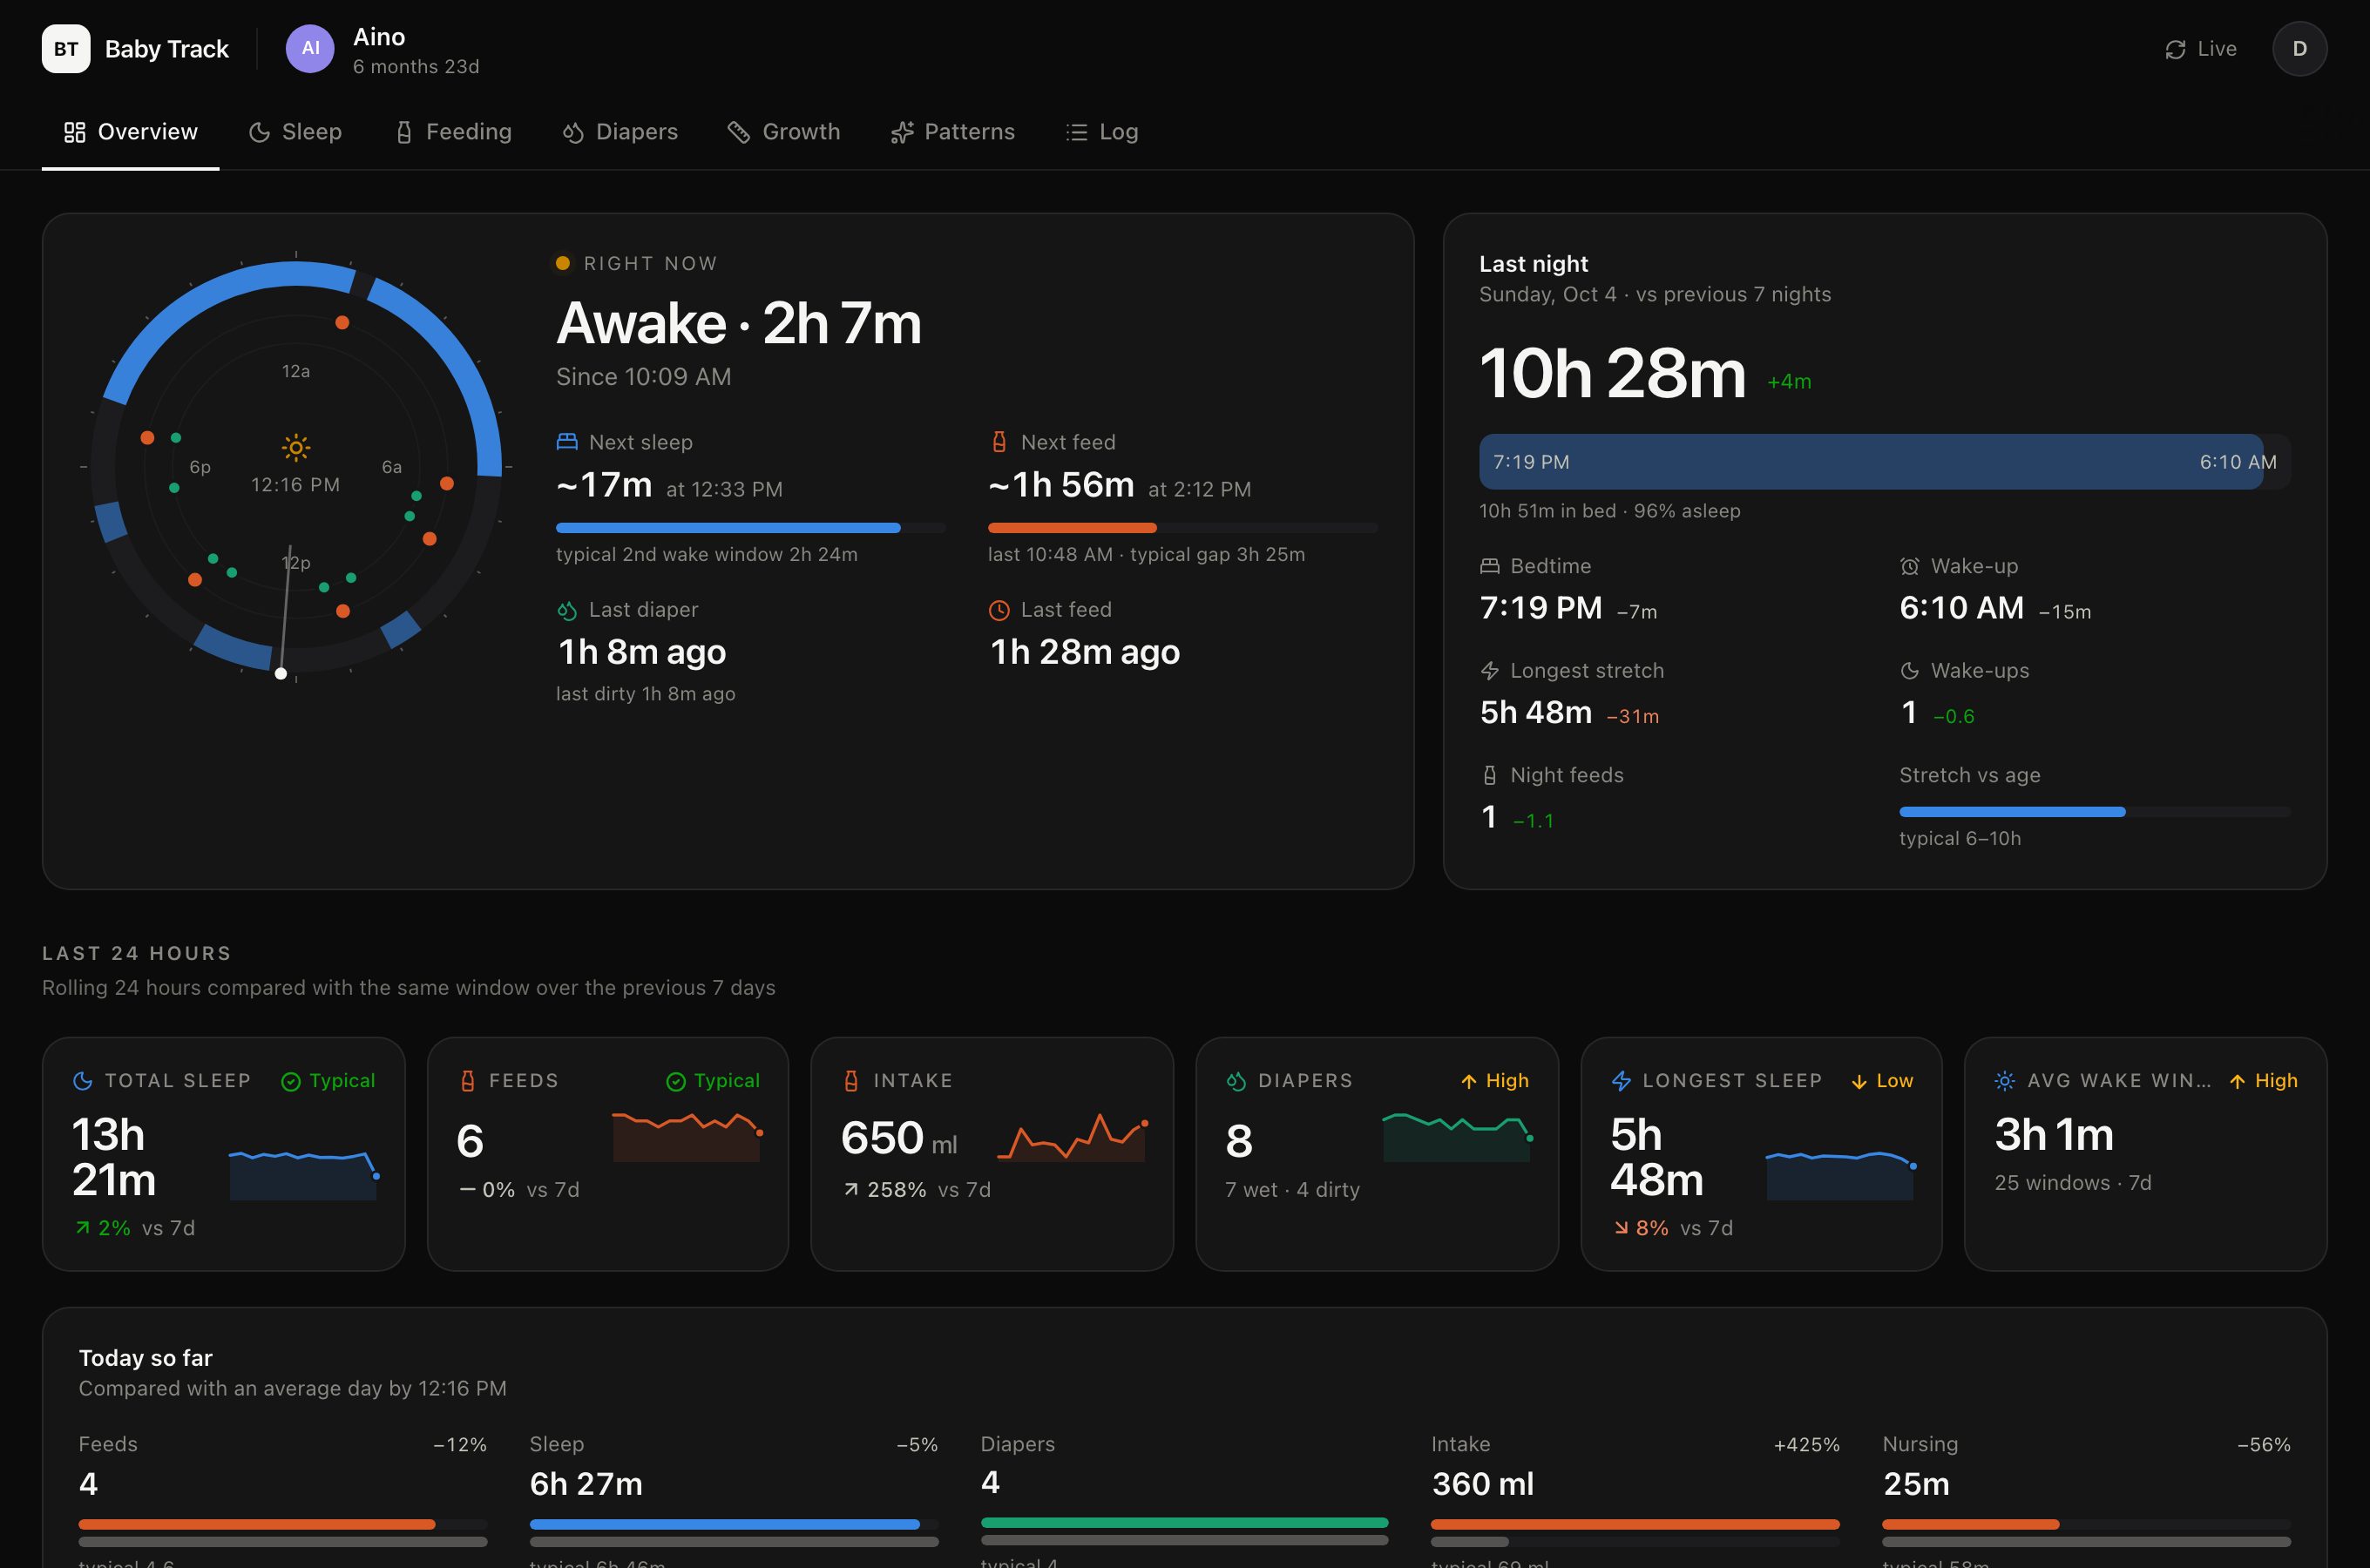
Task: Click the bed icon beside Next sleep
Action: click(x=567, y=442)
